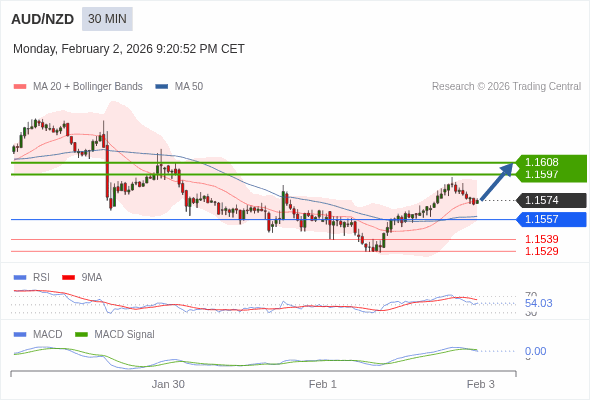Click the date and time line
Viewport: 590px width, 400px height.
pyautogui.click(x=129, y=49)
